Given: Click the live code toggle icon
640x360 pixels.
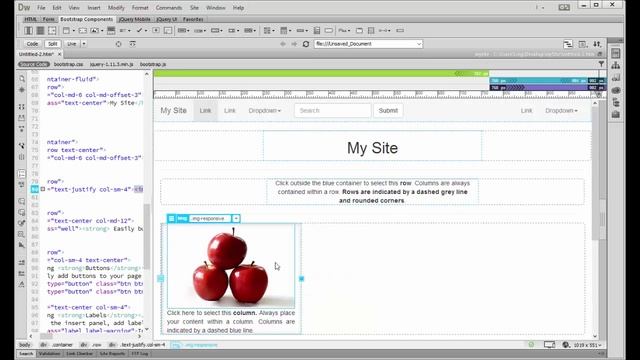Looking at the screenshot, I should click(132, 44).
